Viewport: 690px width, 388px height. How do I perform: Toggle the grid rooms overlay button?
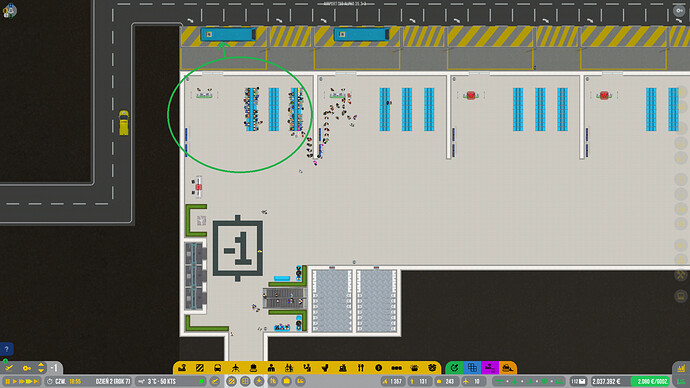click(245, 381)
